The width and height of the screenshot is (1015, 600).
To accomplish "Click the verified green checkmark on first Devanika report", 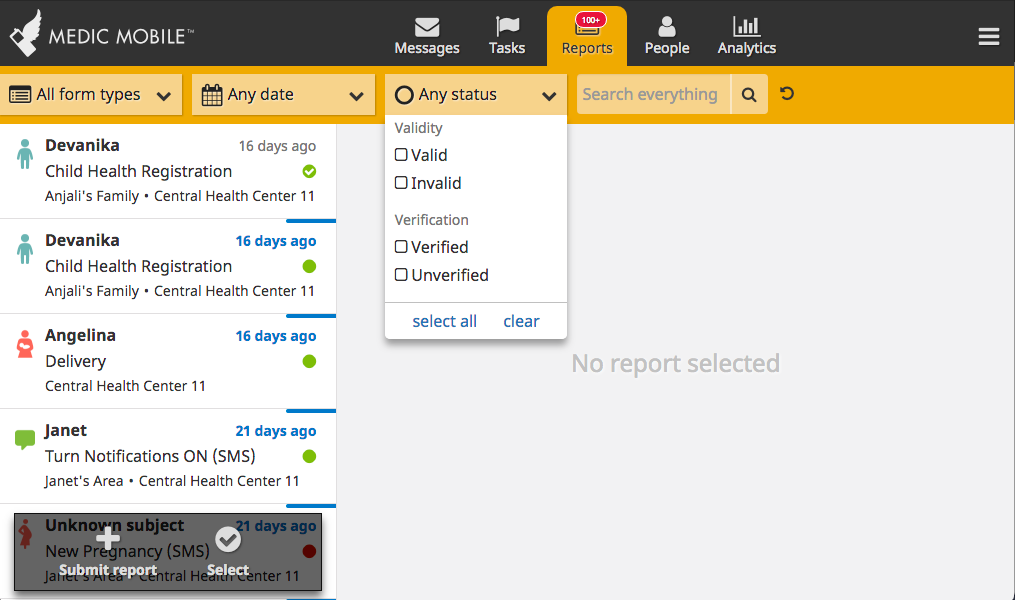I will click(x=309, y=172).
